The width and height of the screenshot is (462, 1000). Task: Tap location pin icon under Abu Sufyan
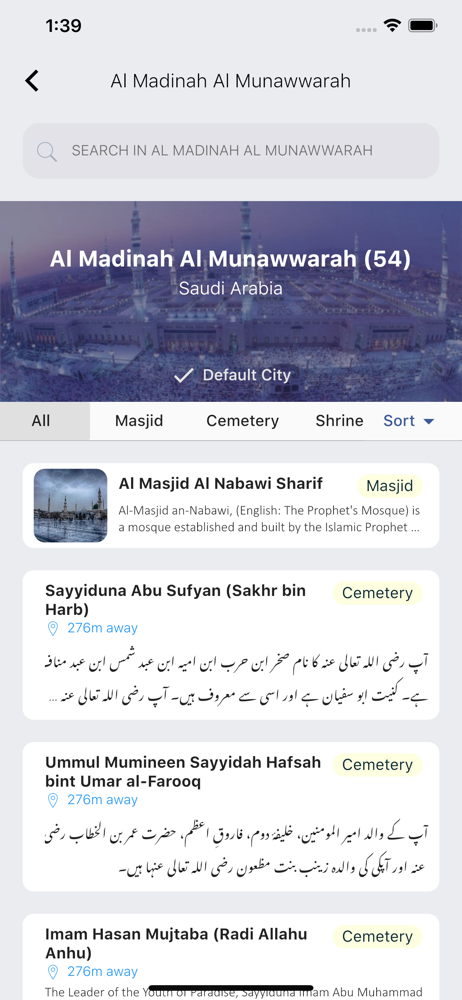tap(53, 629)
